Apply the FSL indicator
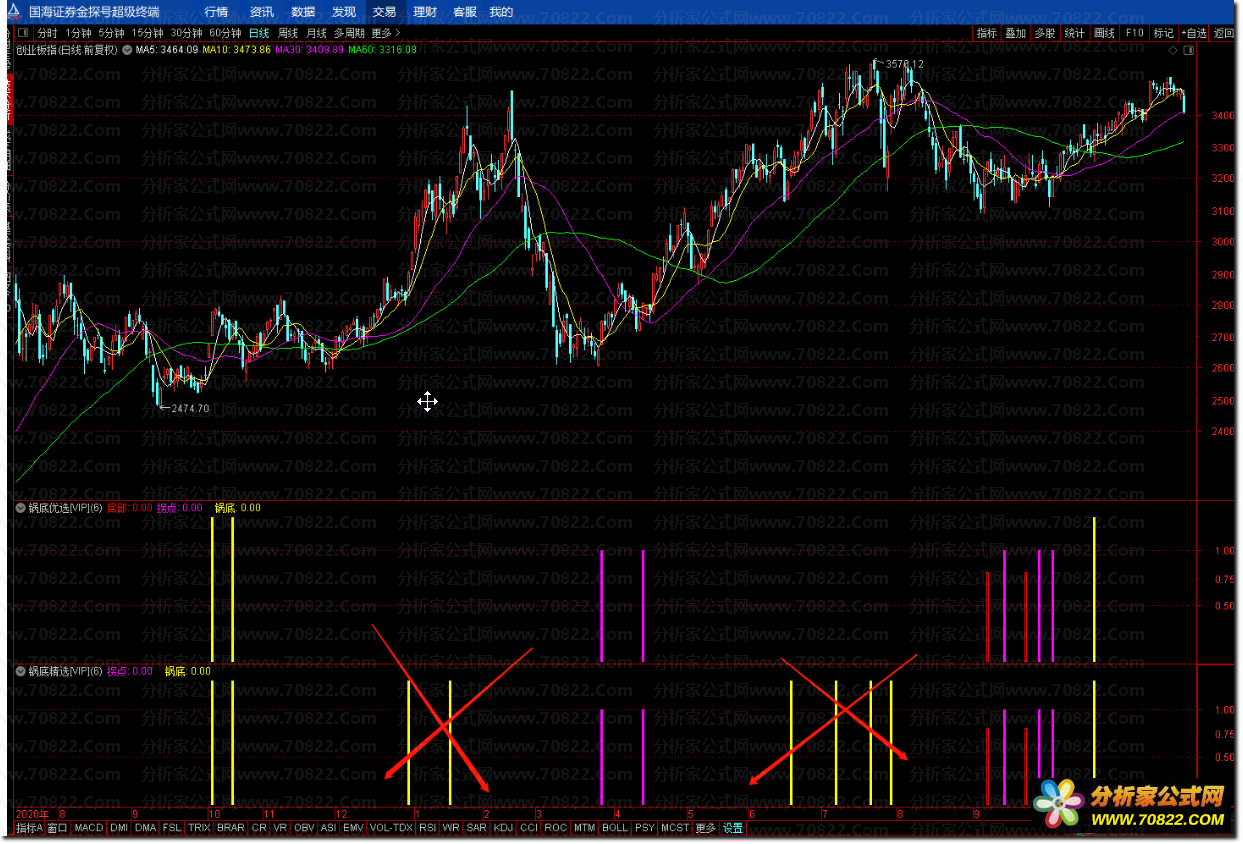 173,828
